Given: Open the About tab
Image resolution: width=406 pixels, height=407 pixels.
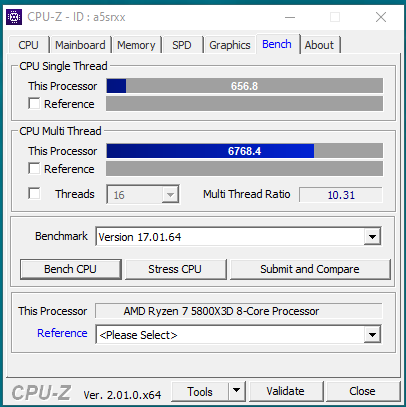Looking at the screenshot, I should pyautogui.click(x=319, y=45).
